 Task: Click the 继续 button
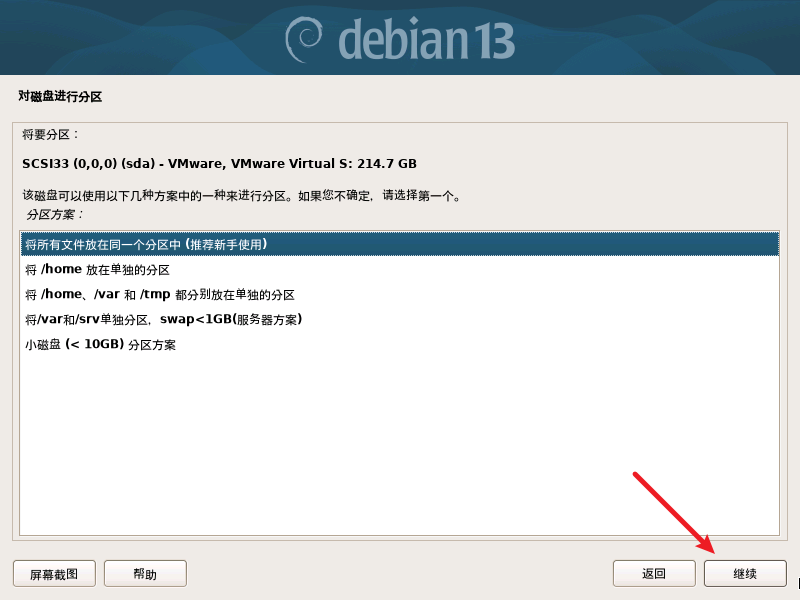click(745, 573)
